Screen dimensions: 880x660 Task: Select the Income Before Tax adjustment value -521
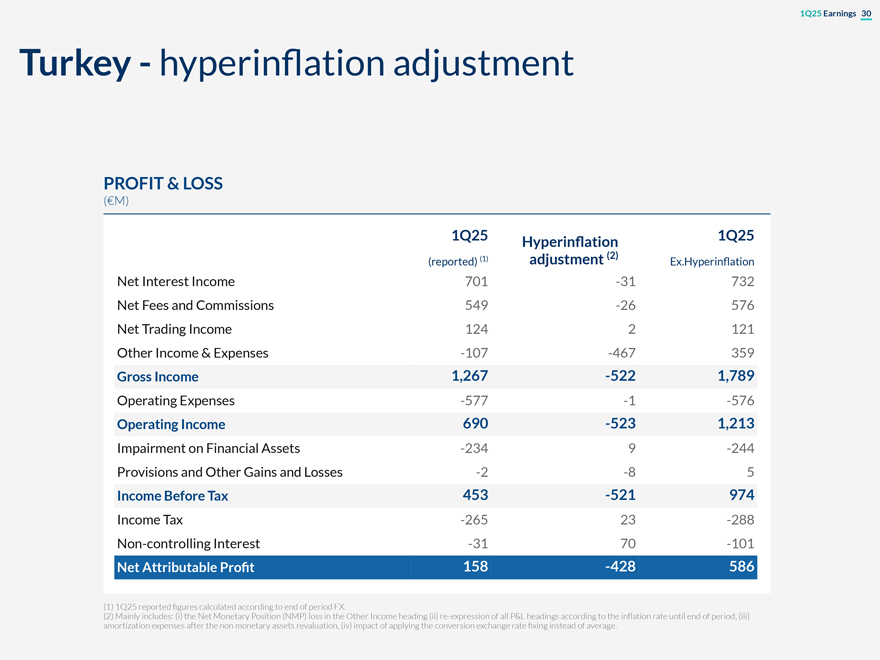tap(620, 495)
